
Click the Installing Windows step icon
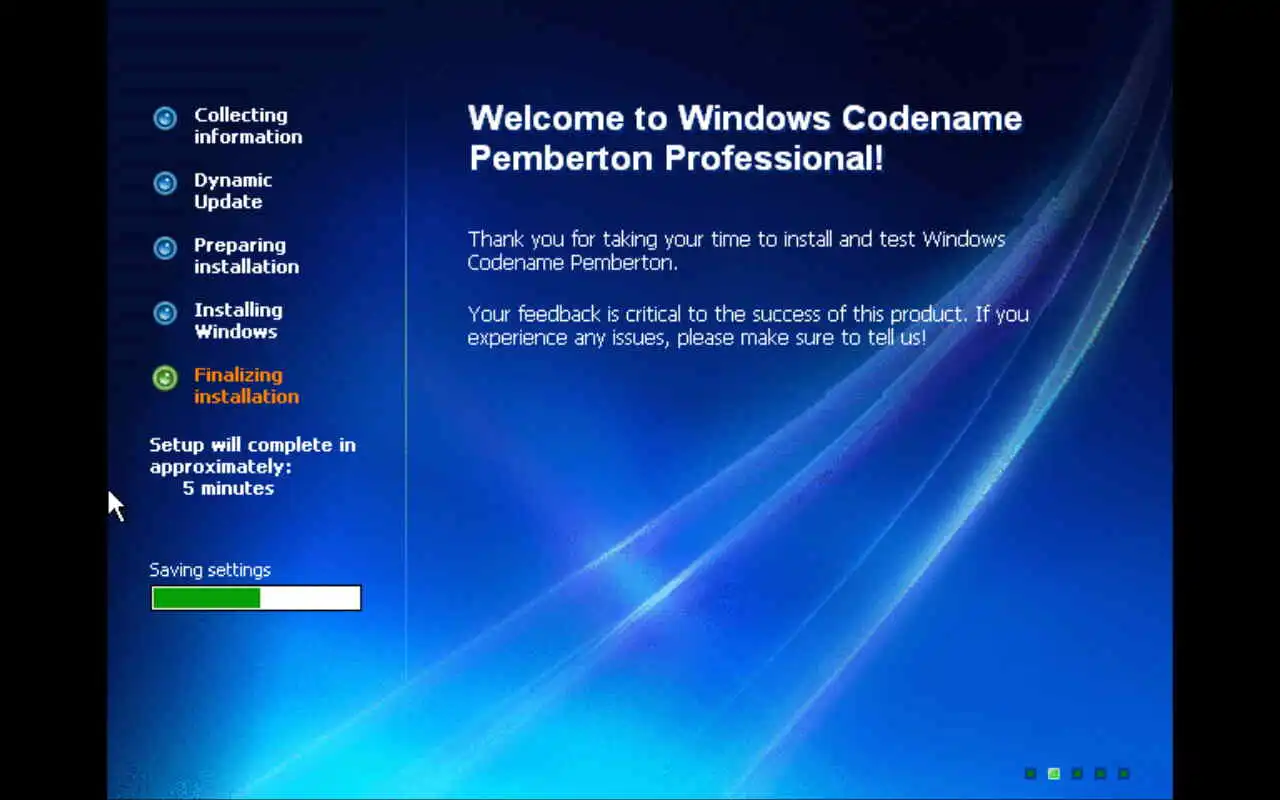[x=165, y=314]
